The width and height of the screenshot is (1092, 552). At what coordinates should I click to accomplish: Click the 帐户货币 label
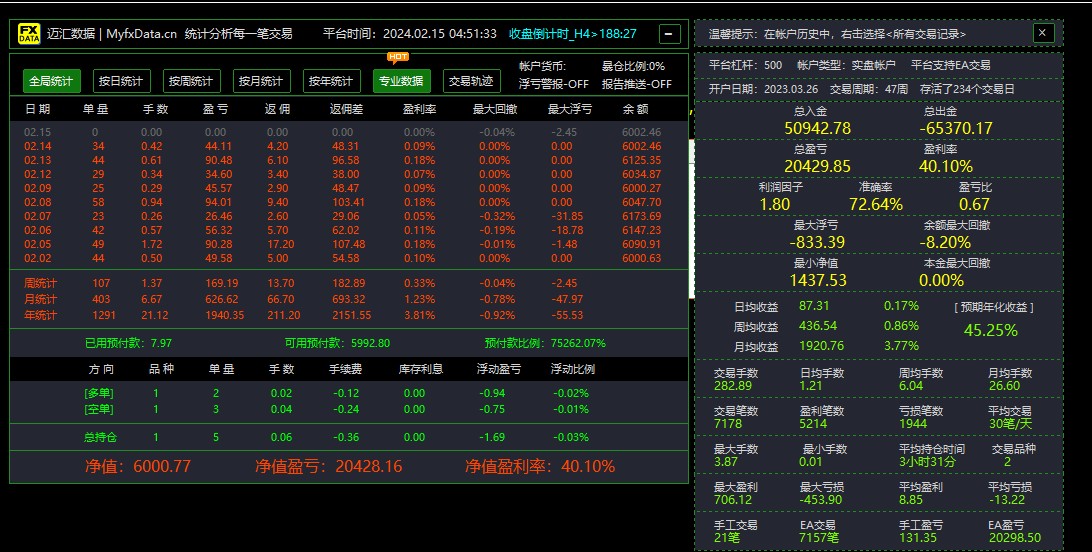click(x=543, y=66)
